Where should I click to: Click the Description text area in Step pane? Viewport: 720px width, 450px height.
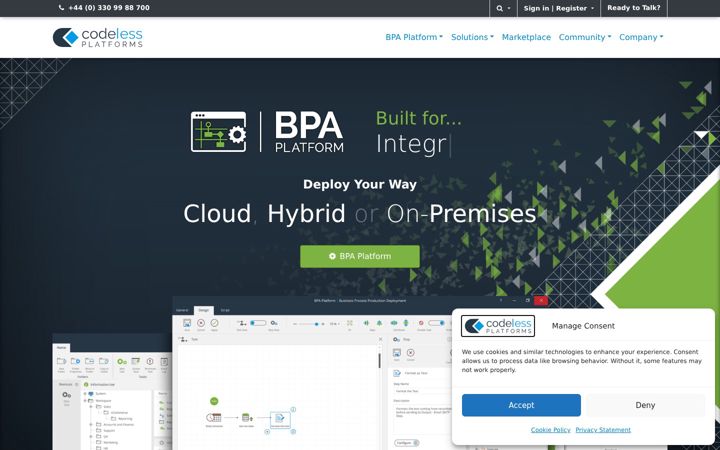point(422,419)
